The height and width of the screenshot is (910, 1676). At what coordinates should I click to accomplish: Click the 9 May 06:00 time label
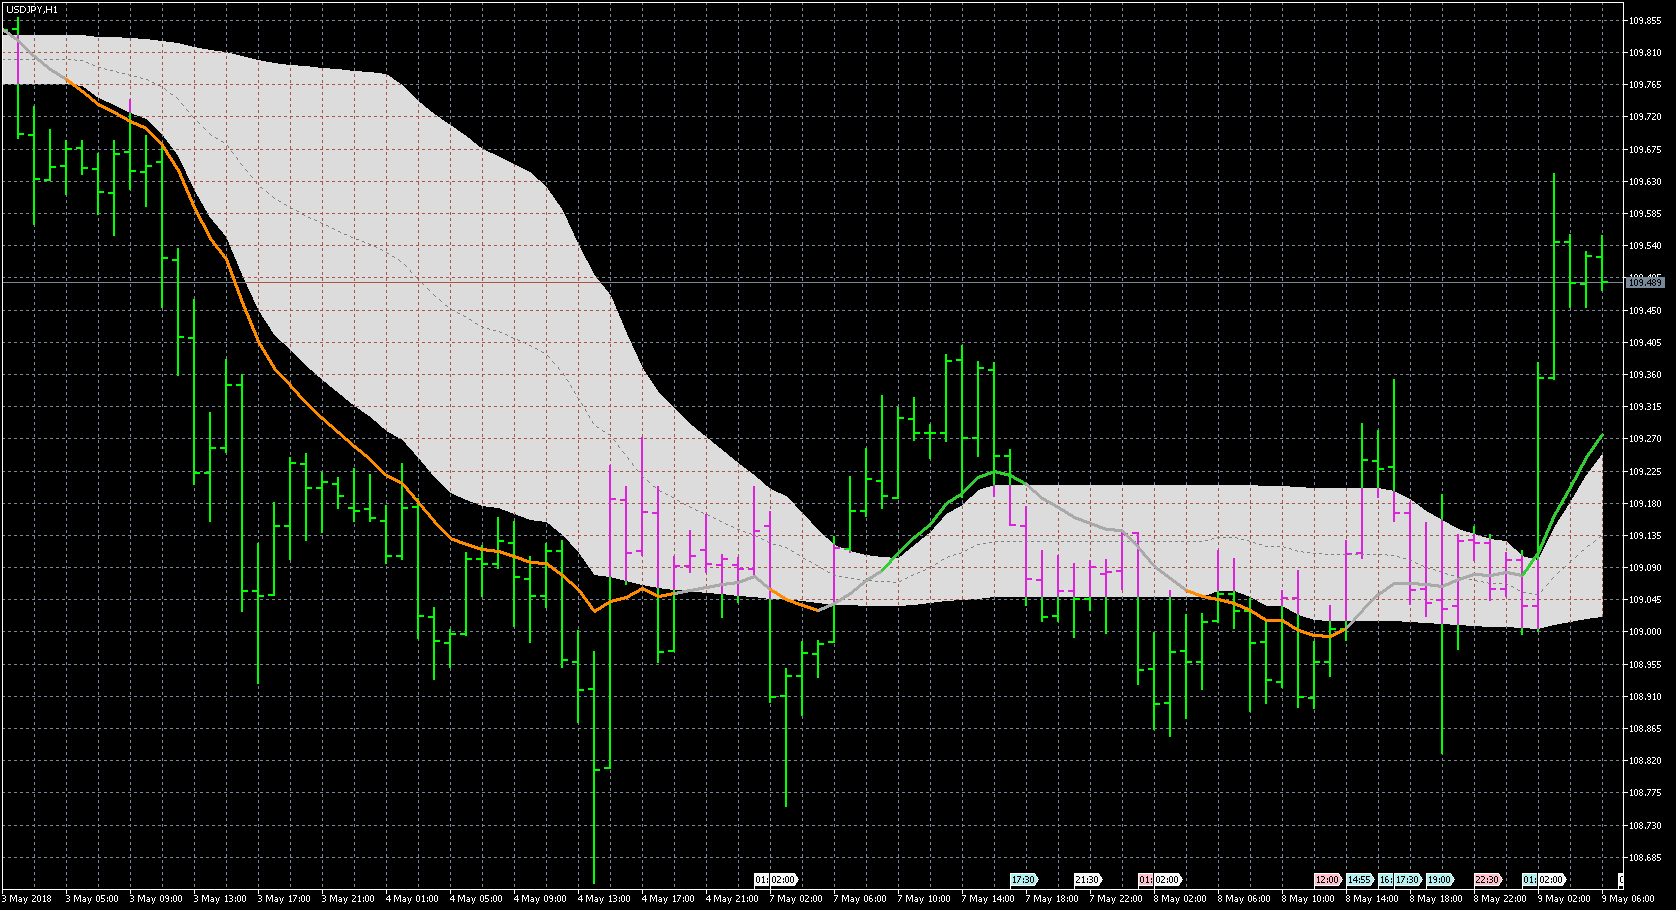(1628, 899)
